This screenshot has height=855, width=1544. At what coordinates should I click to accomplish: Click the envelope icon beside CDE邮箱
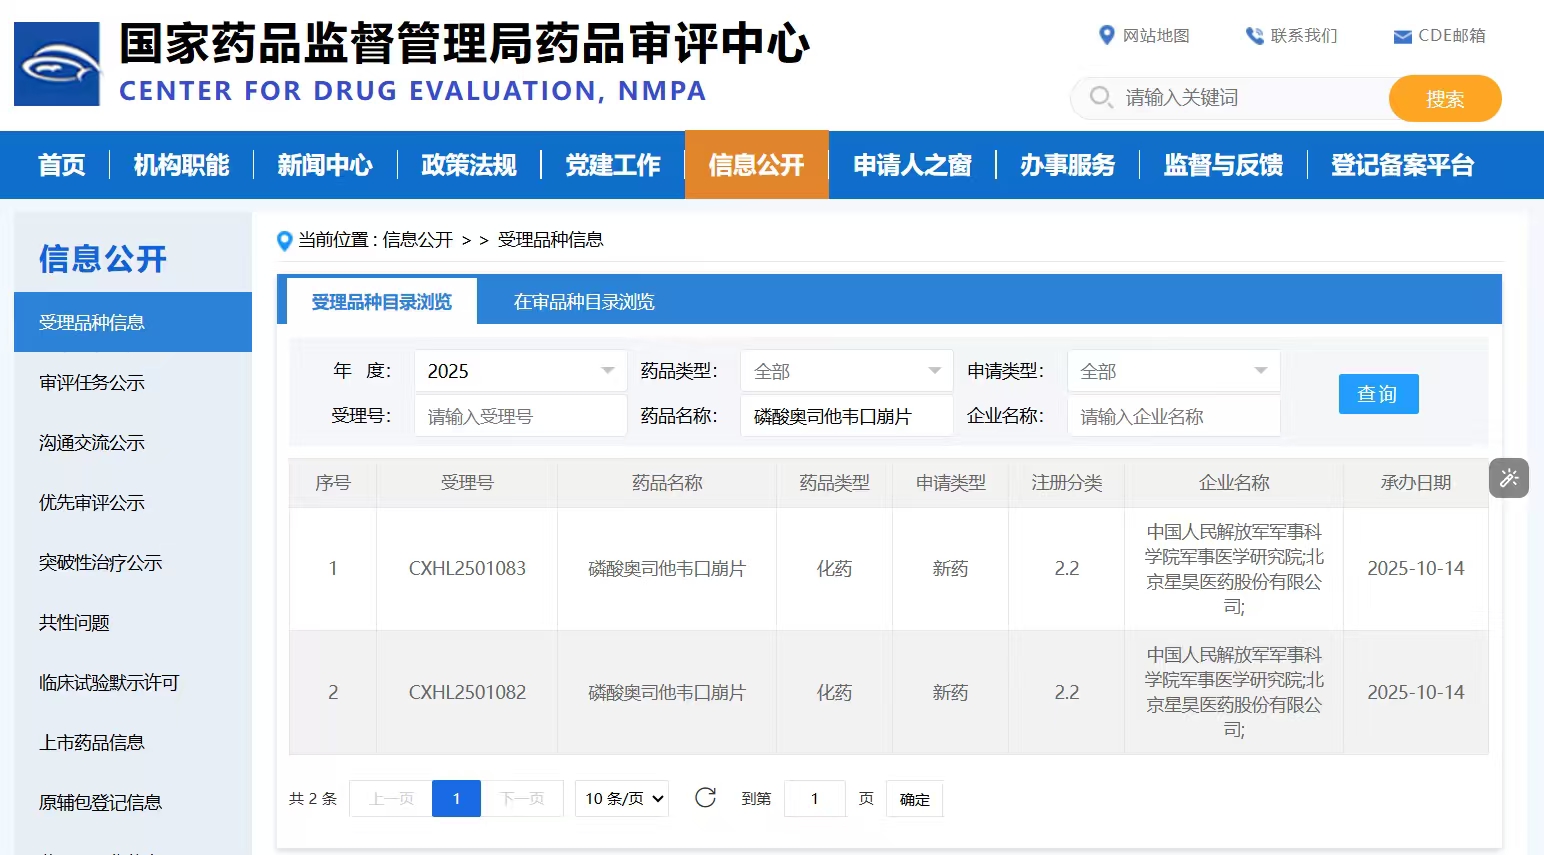[x=1402, y=37]
